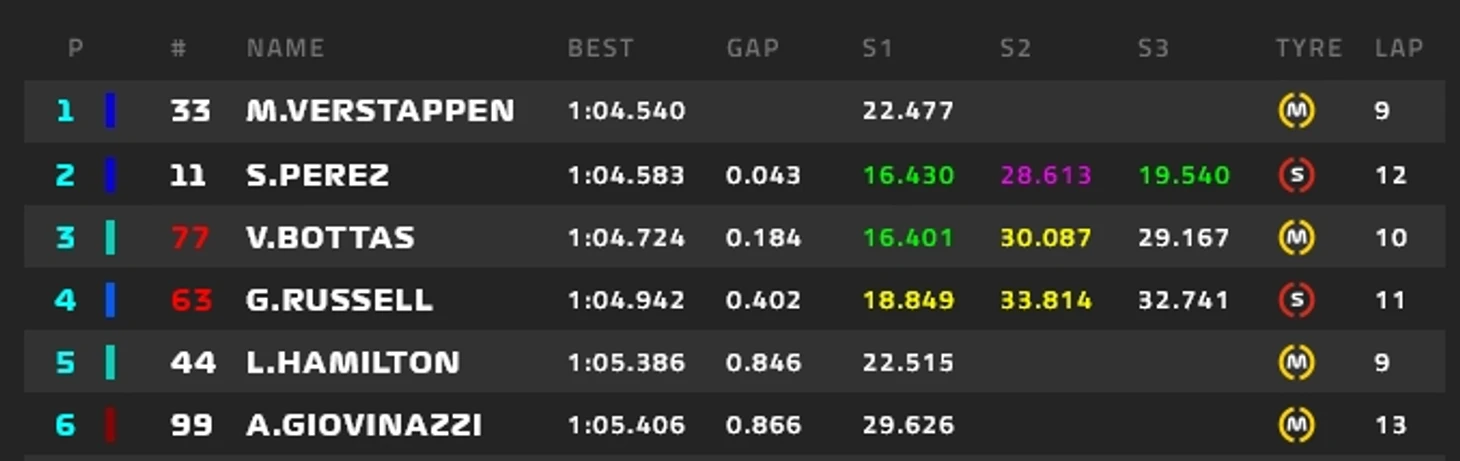This screenshot has width=1460, height=461.
Task: Click Russell's soft tyre icon
Action: 1297,300
